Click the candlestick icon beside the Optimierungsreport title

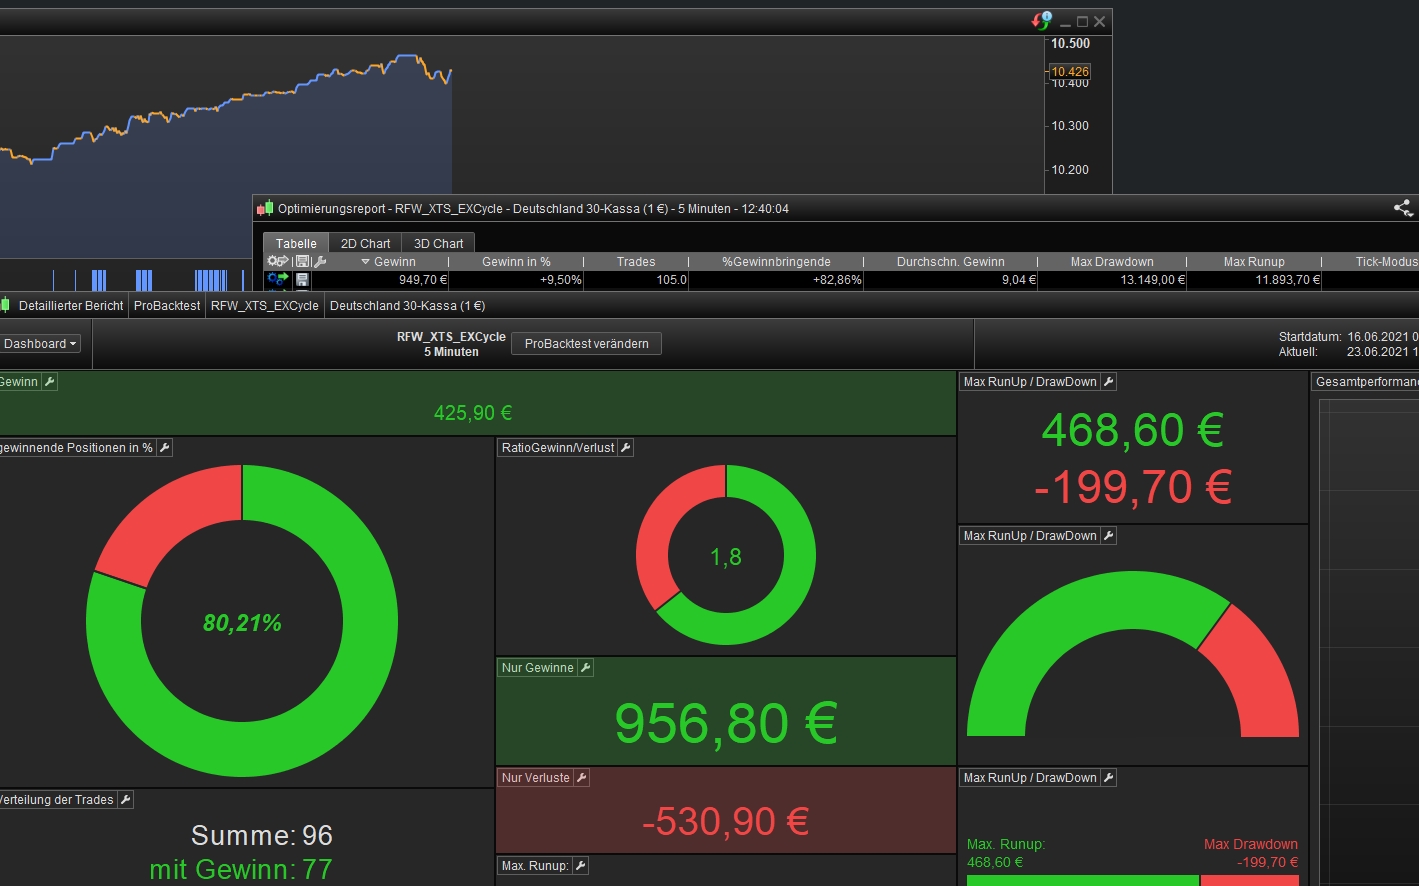(x=265, y=209)
